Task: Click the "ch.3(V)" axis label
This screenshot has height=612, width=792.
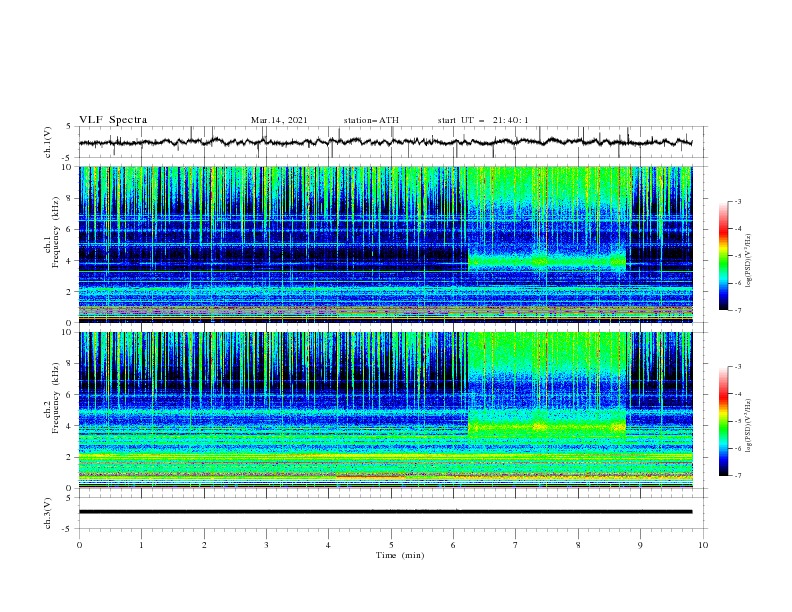Action: pyautogui.click(x=48, y=513)
